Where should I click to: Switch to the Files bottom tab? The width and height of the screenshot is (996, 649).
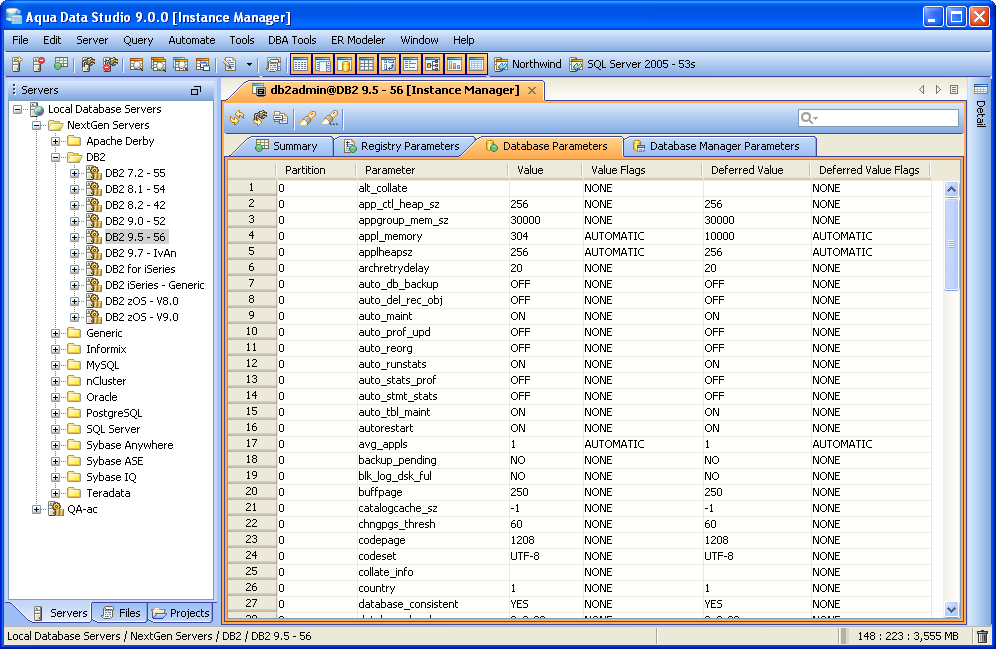tap(121, 613)
